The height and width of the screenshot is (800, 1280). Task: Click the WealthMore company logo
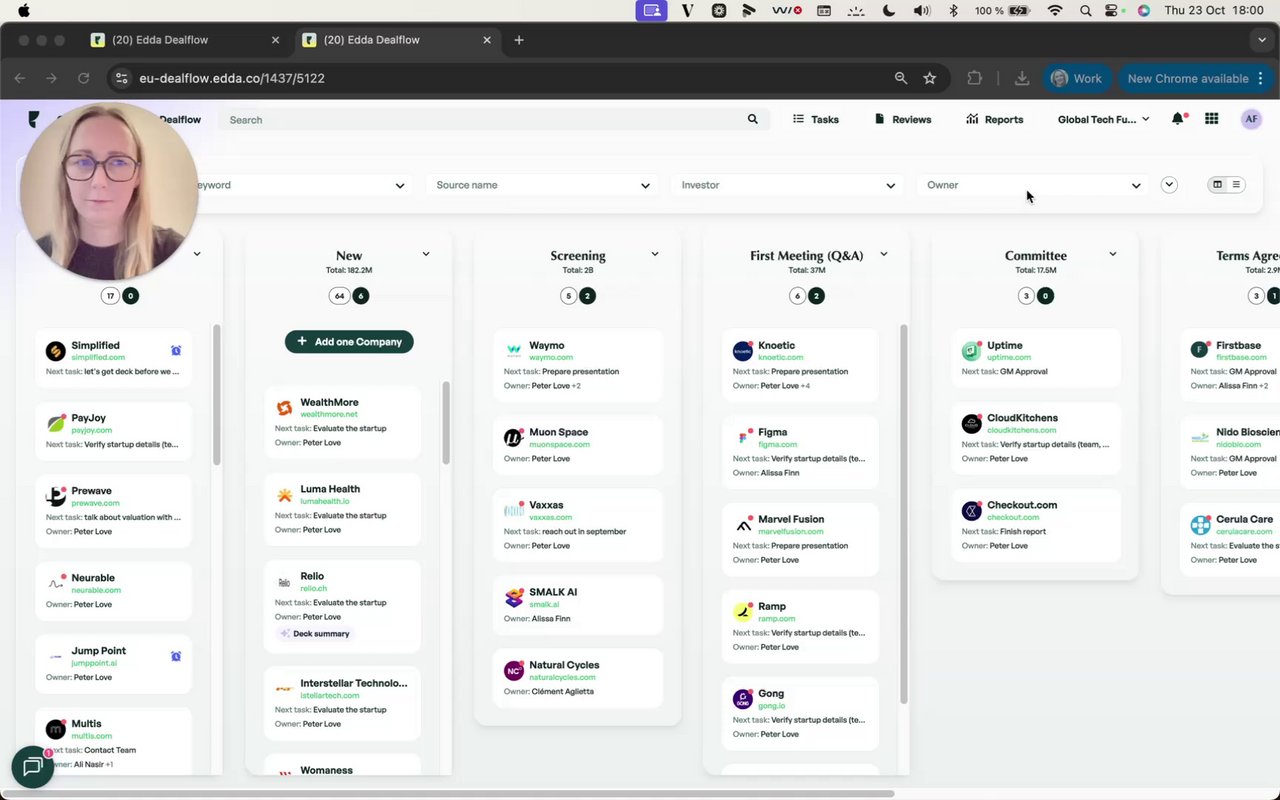tap(285, 408)
